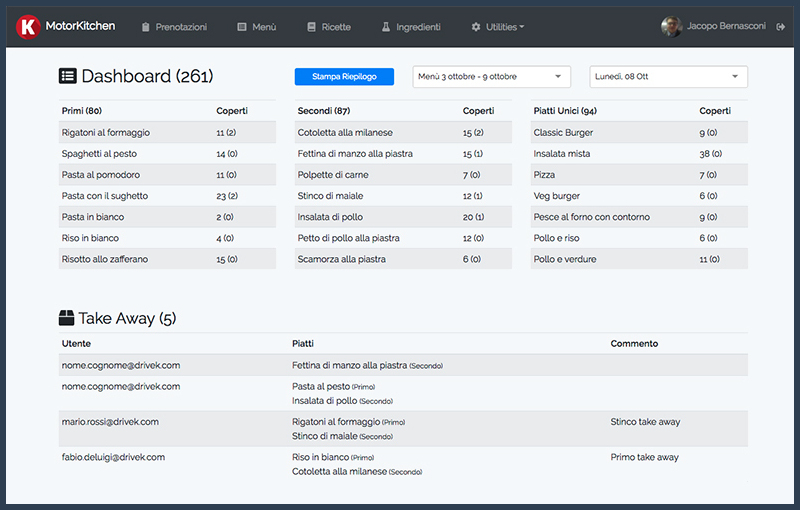Viewport: 800px width, 510px height.
Task: Click the Prenotazioni clipboard icon
Action: pos(146,27)
